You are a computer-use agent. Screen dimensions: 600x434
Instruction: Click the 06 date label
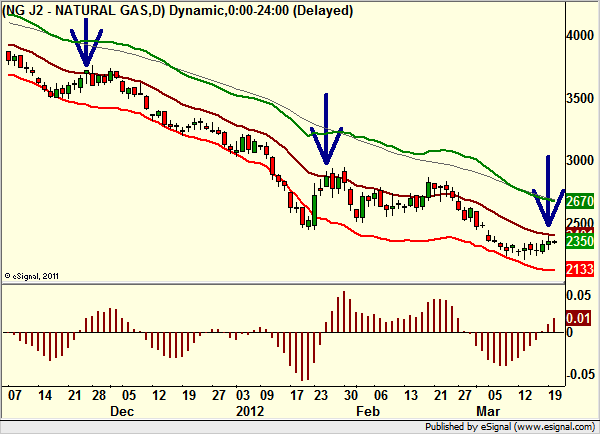[x=380, y=395]
